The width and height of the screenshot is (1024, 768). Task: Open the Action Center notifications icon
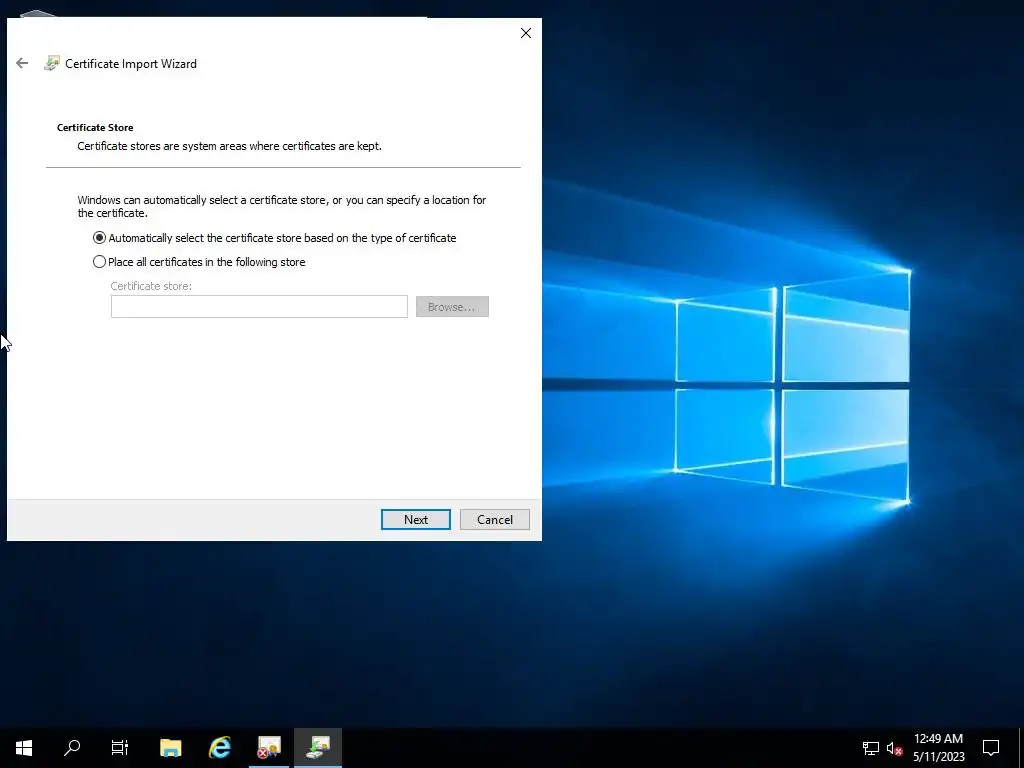[x=991, y=748]
